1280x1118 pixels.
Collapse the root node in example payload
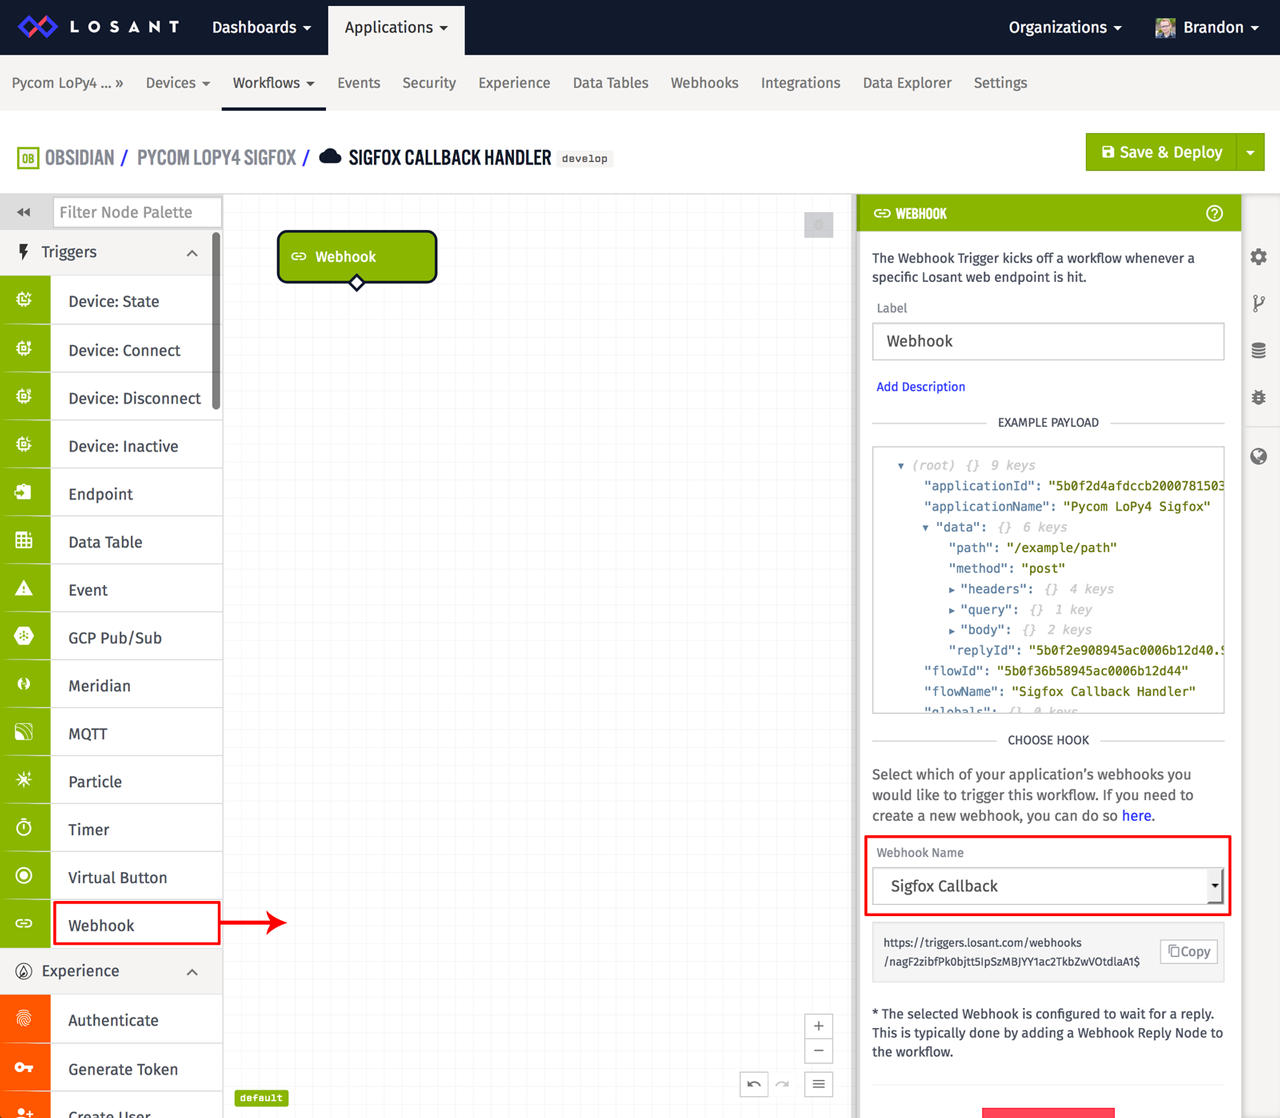[901, 466]
